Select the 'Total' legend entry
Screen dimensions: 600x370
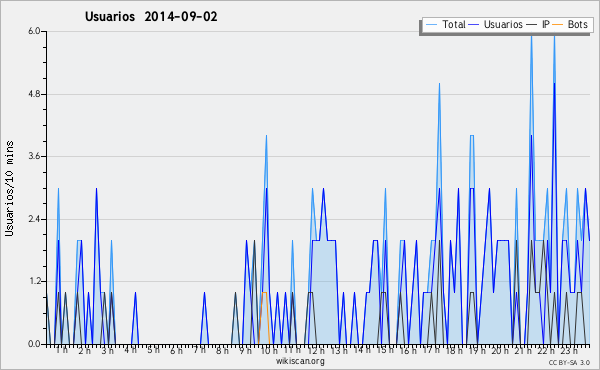click(x=453, y=24)
